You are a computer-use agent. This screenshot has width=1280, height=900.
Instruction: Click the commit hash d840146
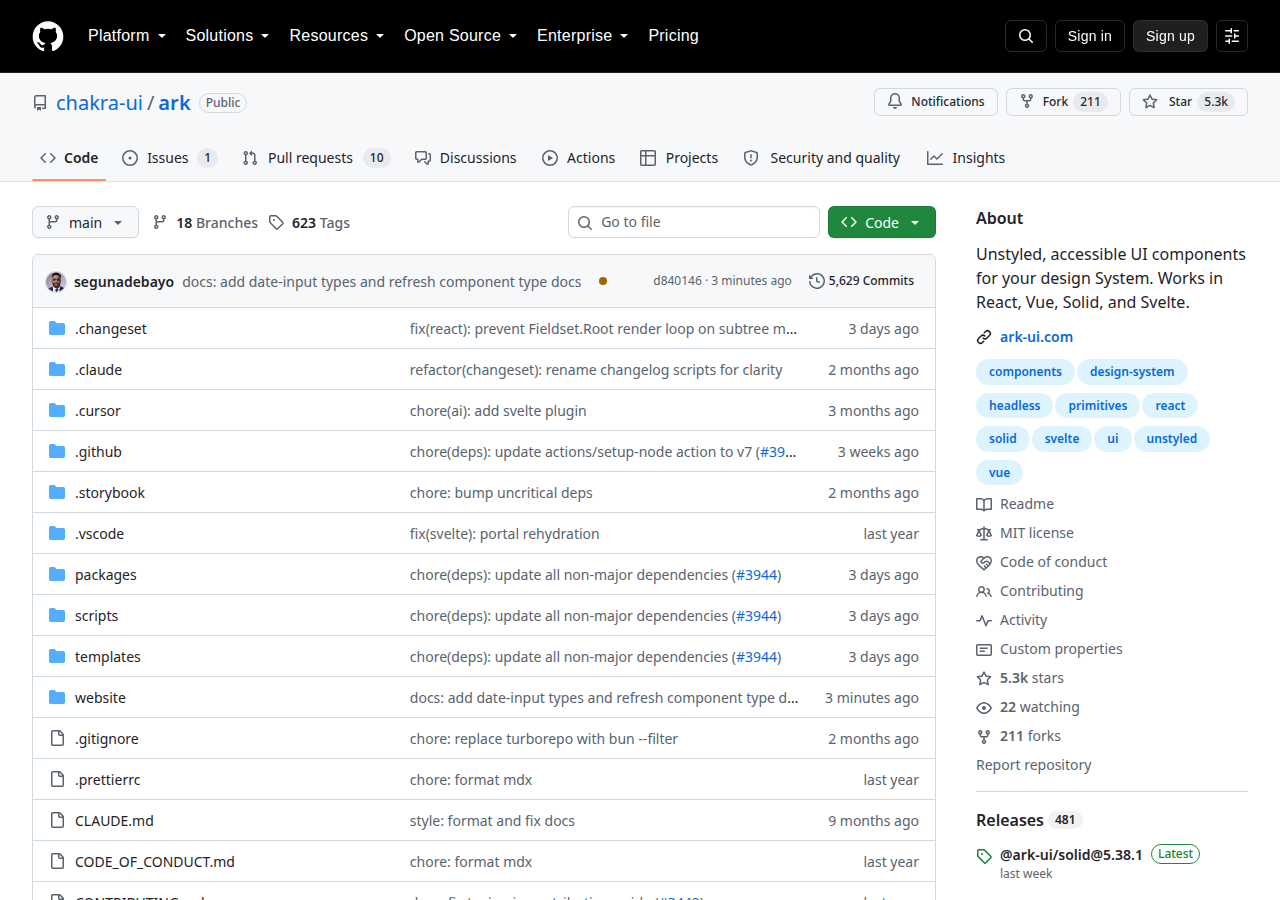[x=678, y=281]
